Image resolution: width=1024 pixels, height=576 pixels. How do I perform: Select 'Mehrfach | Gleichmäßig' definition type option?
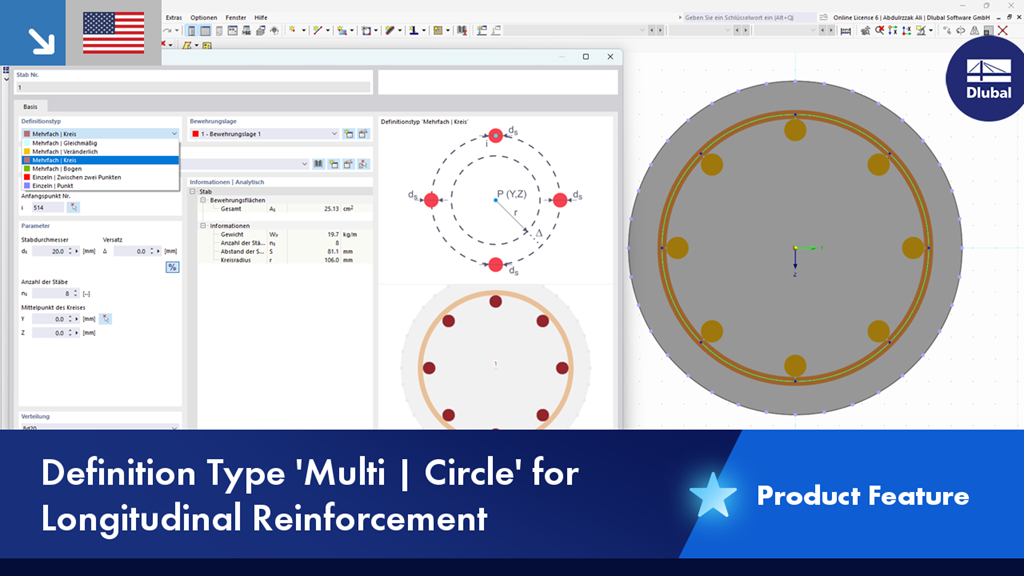(x=100, y=143)
